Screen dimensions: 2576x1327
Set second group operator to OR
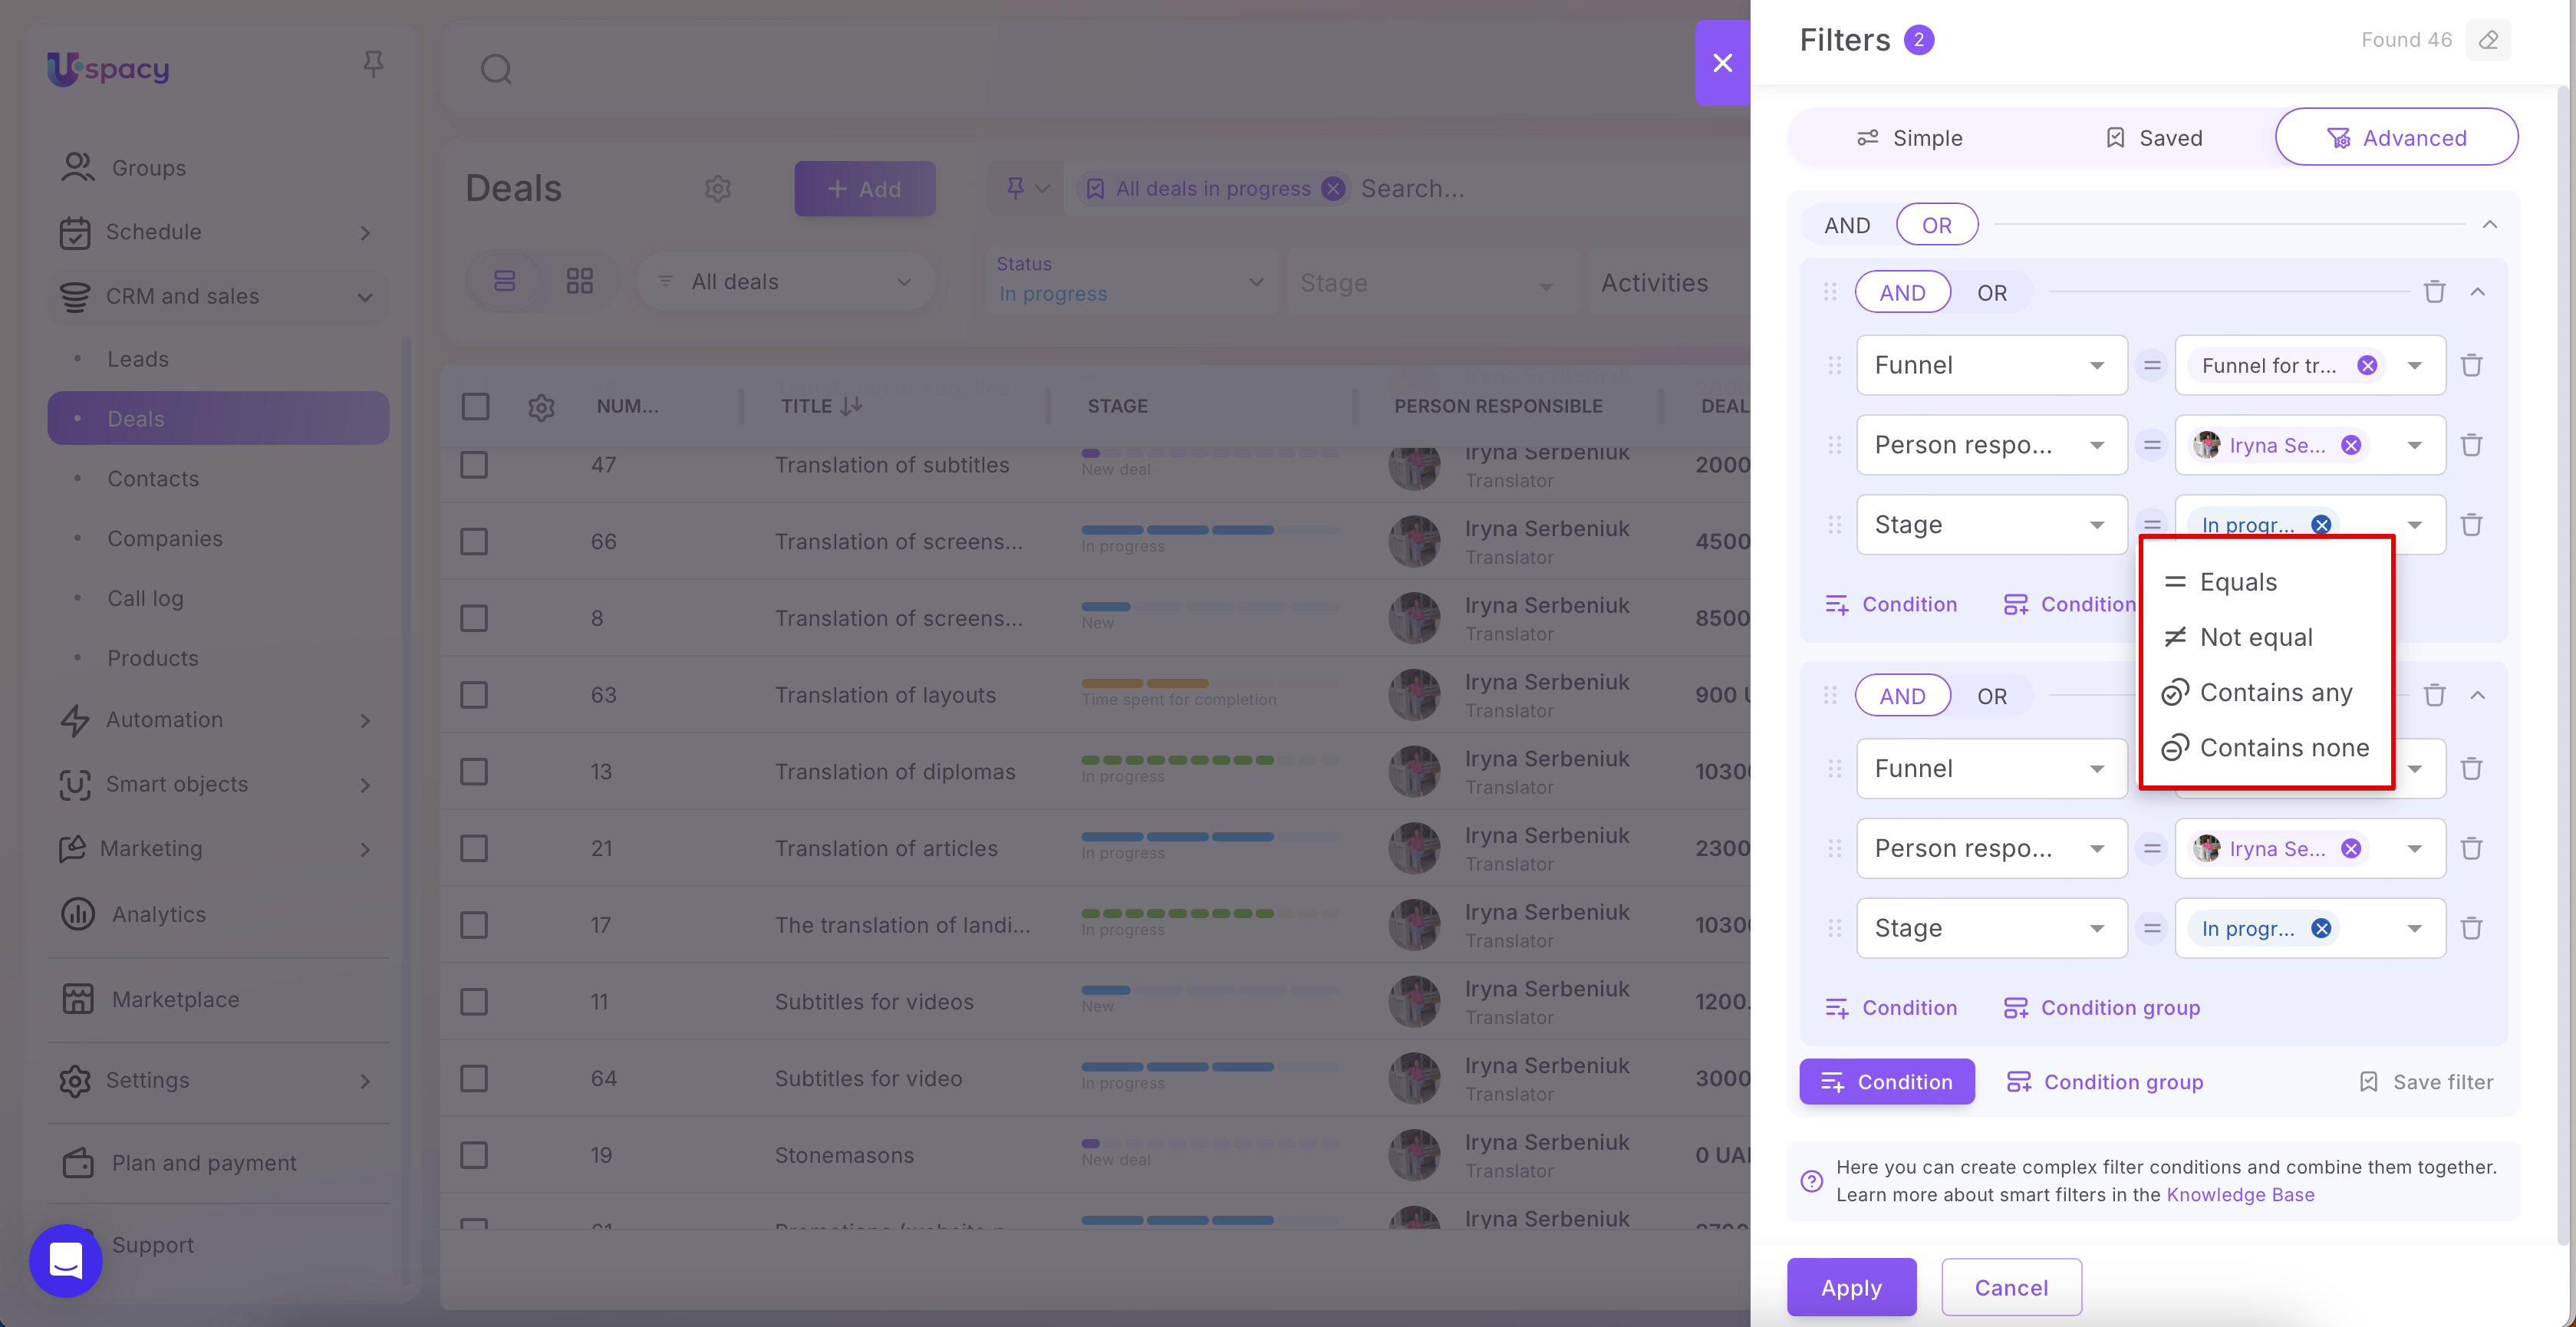tap(1991, 696)
